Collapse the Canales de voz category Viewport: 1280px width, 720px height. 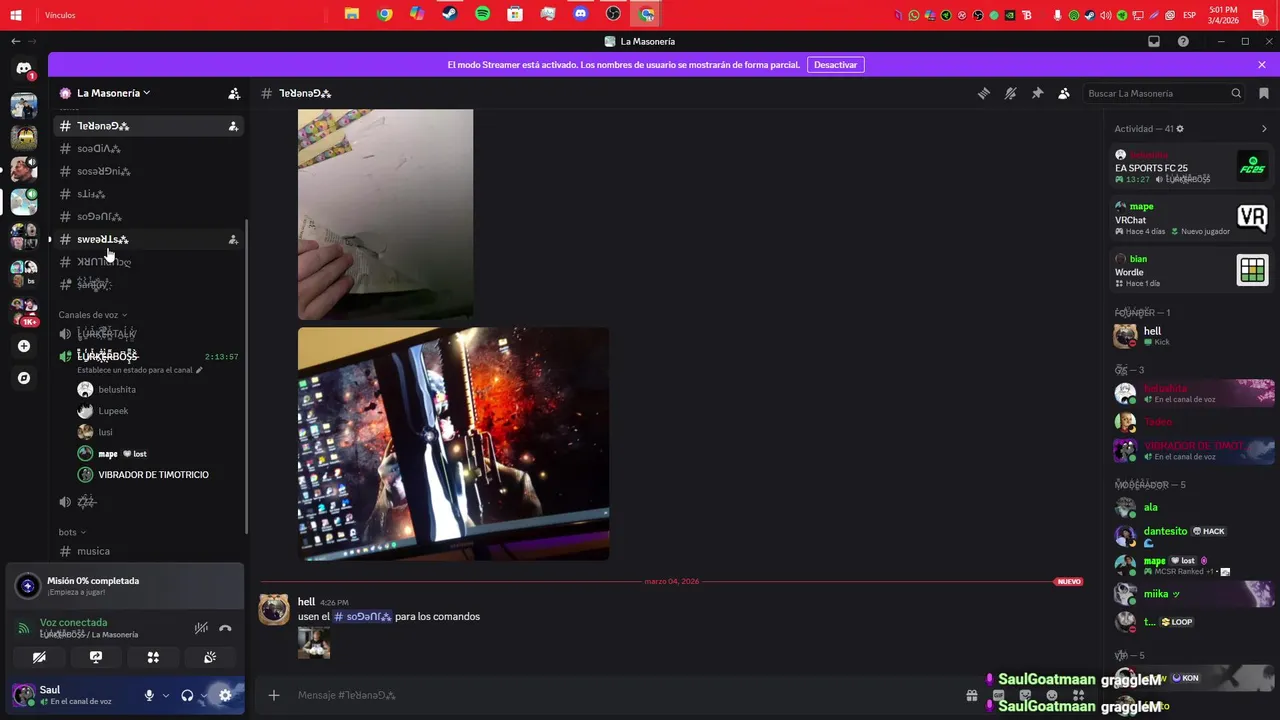[x=93, y=315]
